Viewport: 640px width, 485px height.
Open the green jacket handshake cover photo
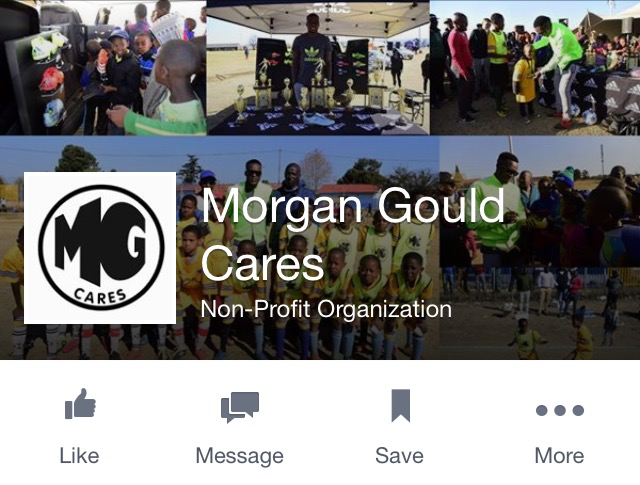pos(535,67)
